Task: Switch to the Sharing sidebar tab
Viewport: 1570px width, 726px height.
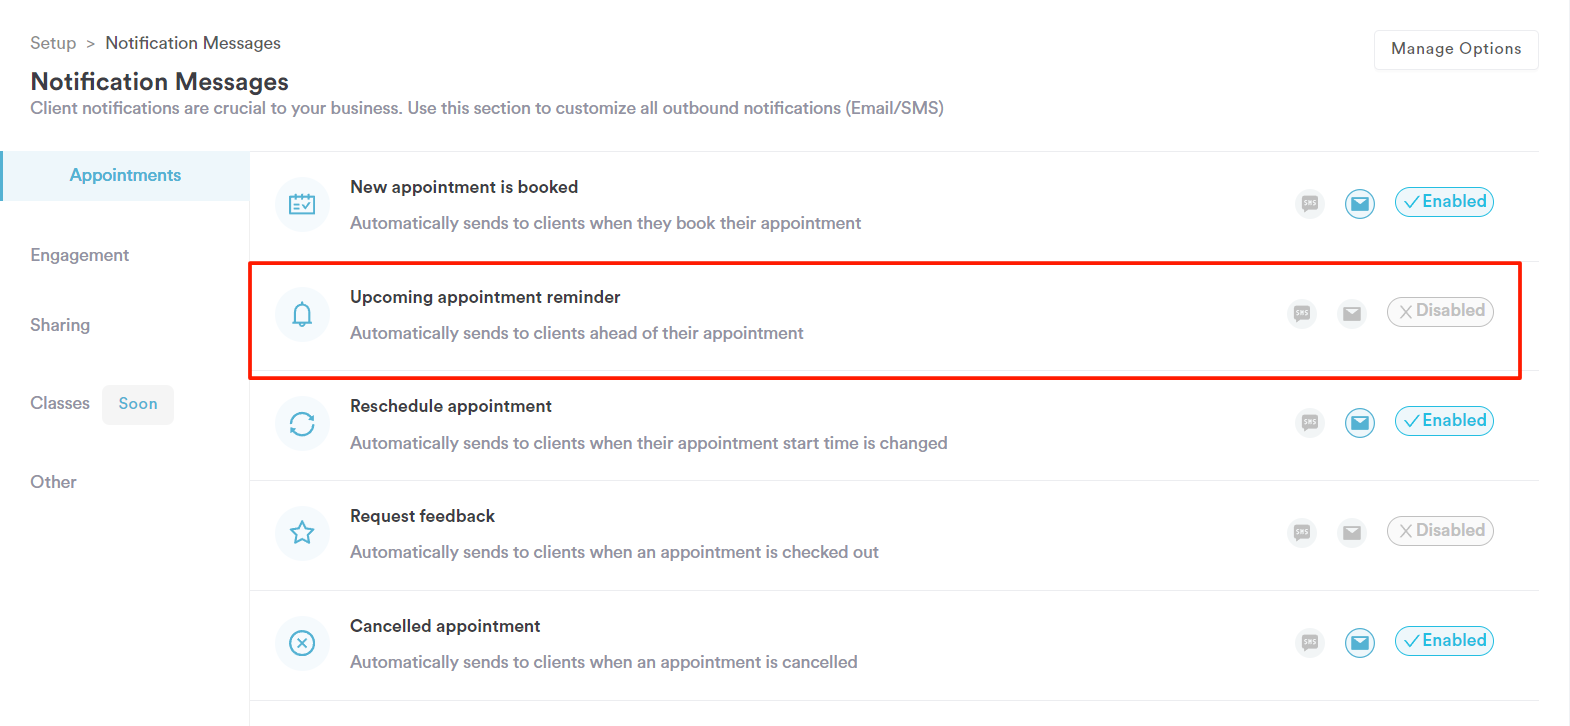Action: 60,325
